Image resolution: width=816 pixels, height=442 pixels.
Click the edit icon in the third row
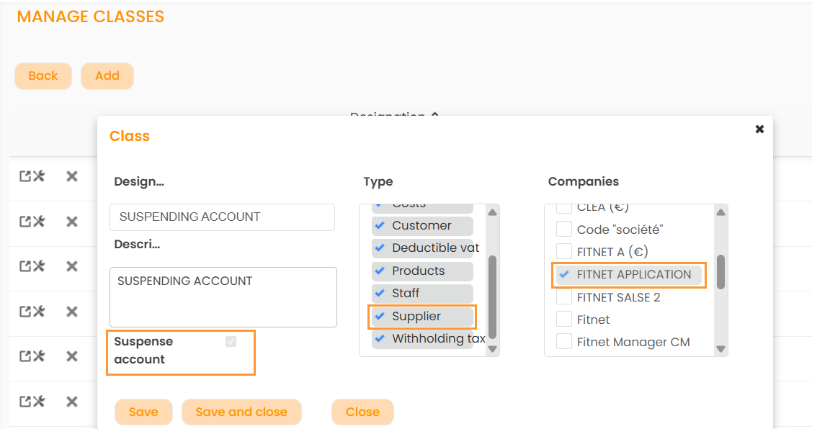[x=32, y=266]
